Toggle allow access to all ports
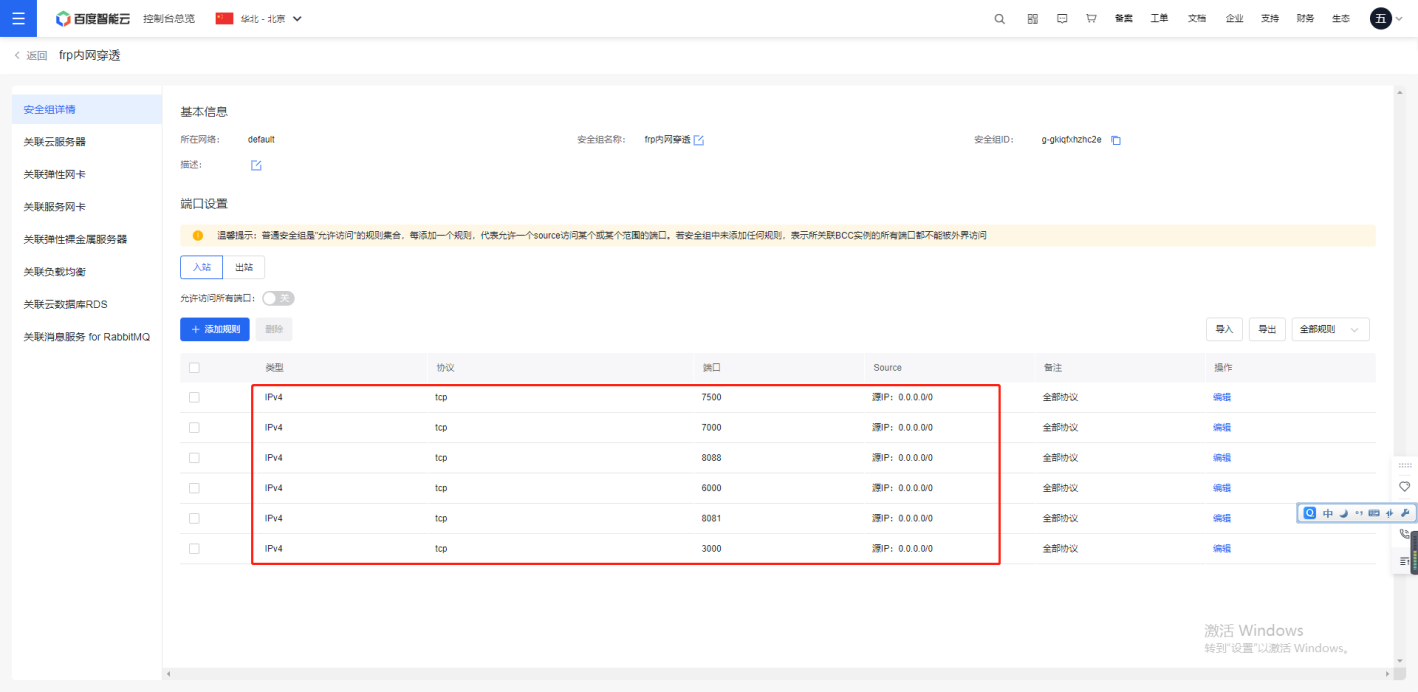 point(278,298)
